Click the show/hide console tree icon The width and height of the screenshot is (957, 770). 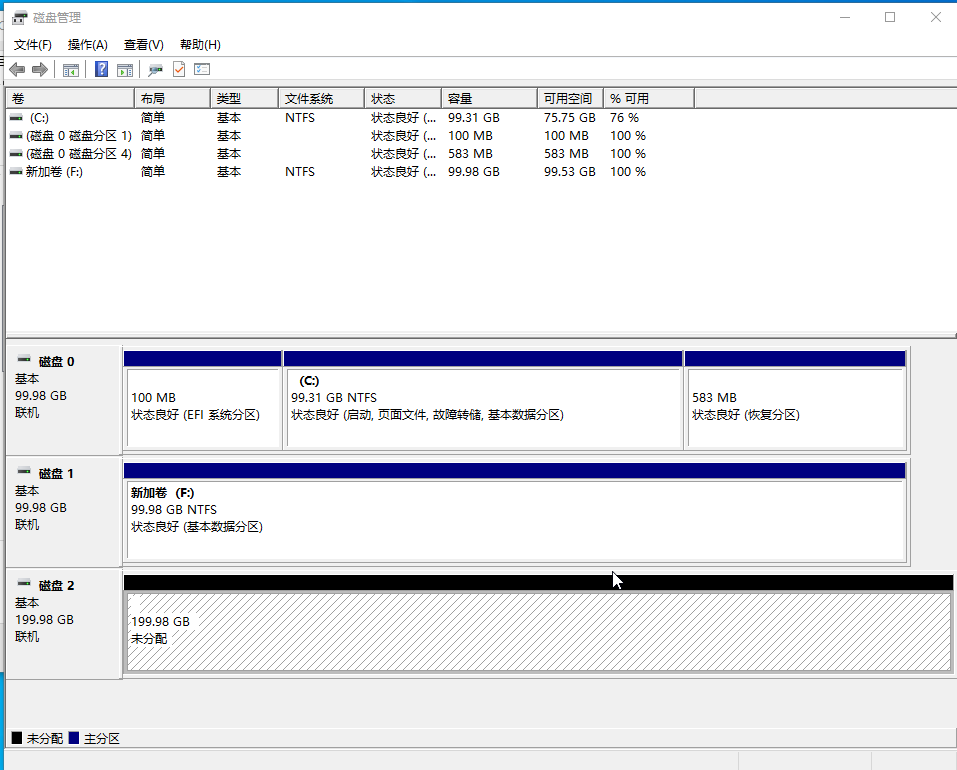coord(71,69)
